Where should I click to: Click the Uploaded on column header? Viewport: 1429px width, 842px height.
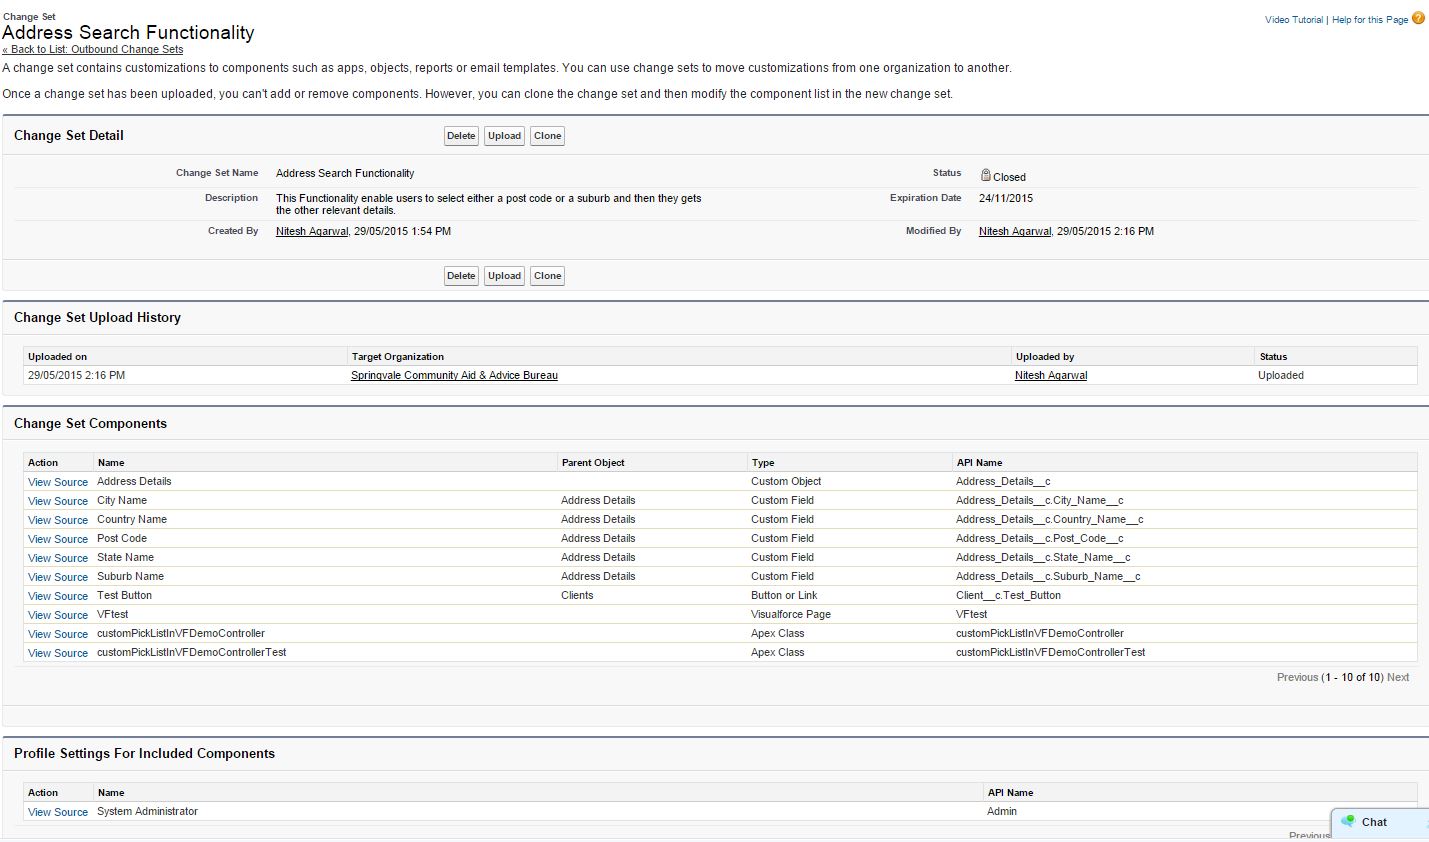tap(57, 357)
